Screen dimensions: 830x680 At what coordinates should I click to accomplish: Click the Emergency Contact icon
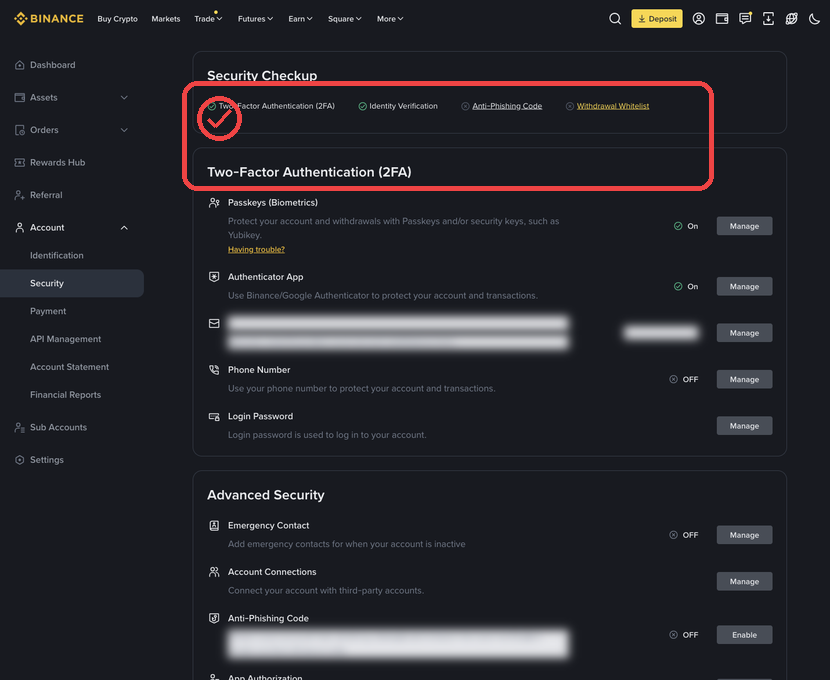(214, 525)
